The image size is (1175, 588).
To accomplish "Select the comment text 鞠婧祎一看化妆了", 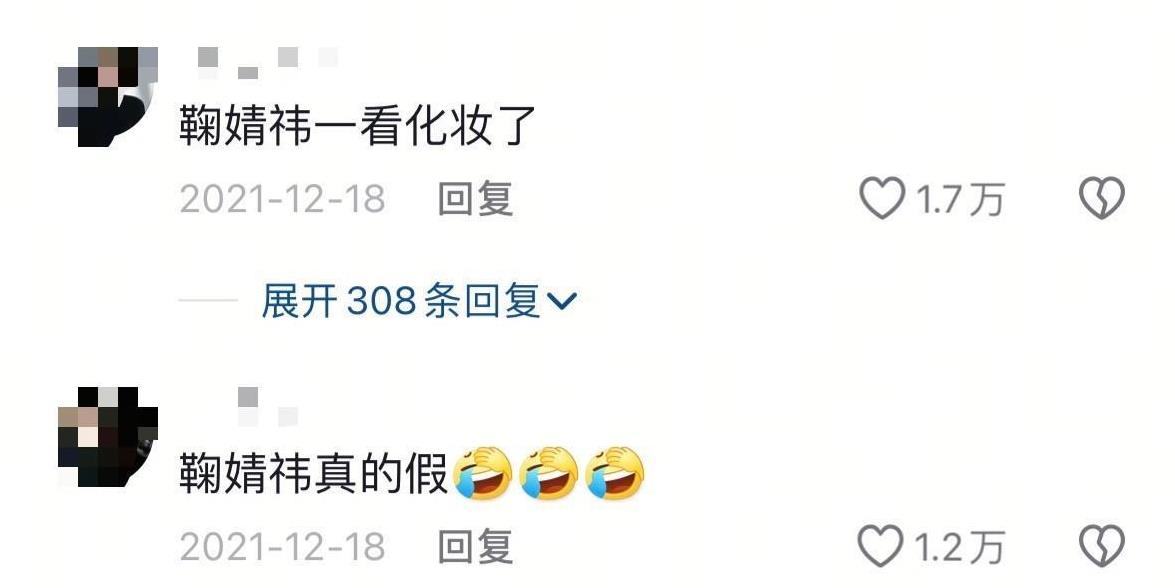I will 358,125.
